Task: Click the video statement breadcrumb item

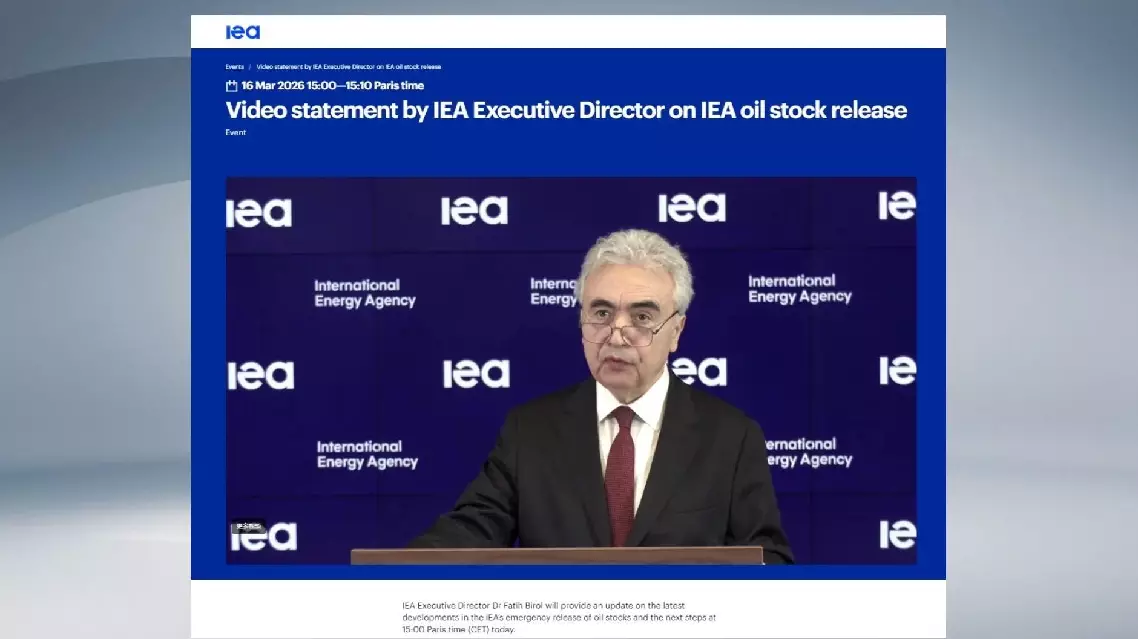Action: click(348, 67)
